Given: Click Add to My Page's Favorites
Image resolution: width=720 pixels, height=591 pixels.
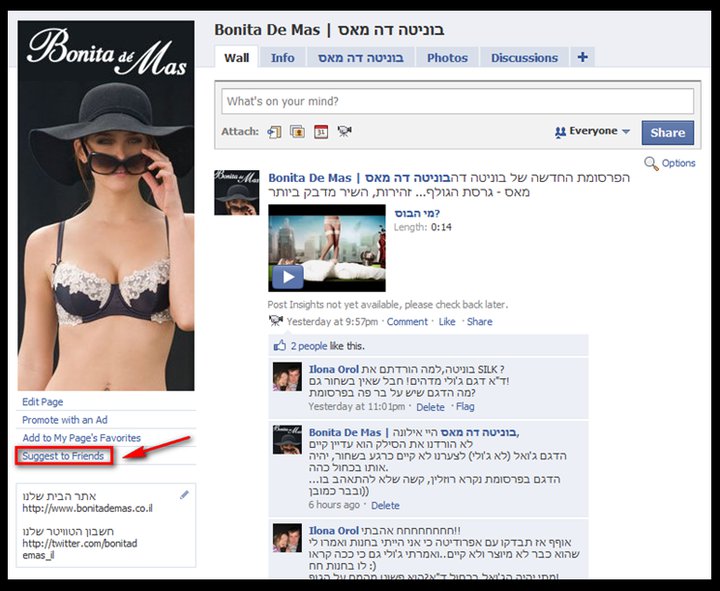Looking at the screenshot, I should (82, 438).
